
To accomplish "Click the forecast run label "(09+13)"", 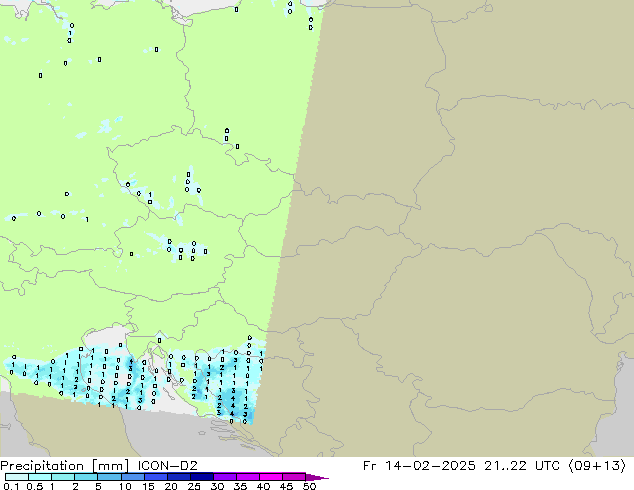I will 597,466.
